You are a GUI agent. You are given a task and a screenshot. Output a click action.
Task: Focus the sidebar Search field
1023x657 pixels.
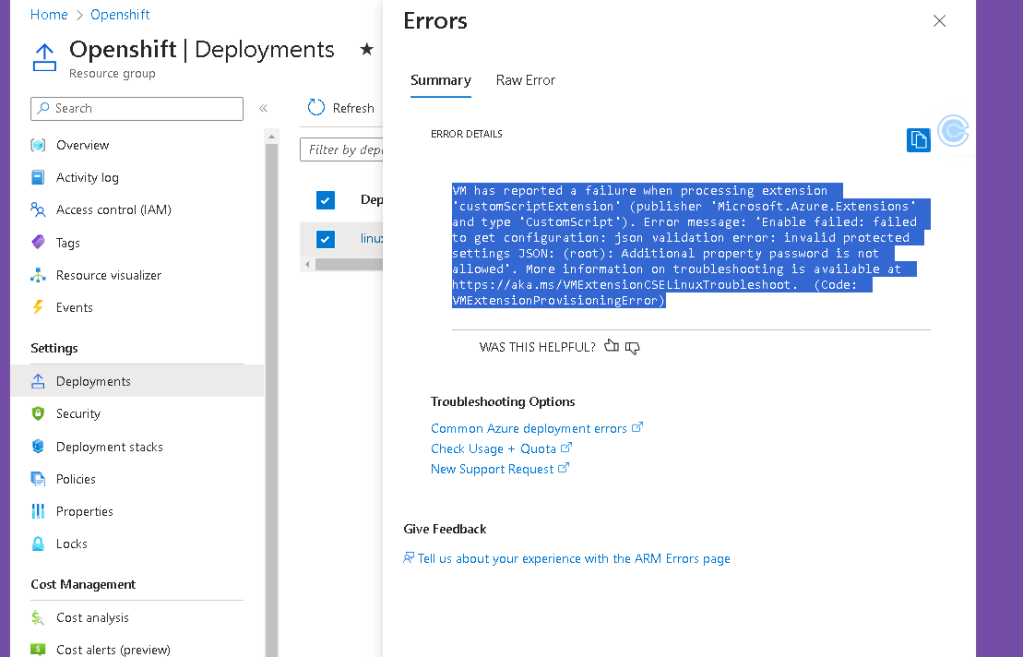pyautogui.click(x=137, y=108)
